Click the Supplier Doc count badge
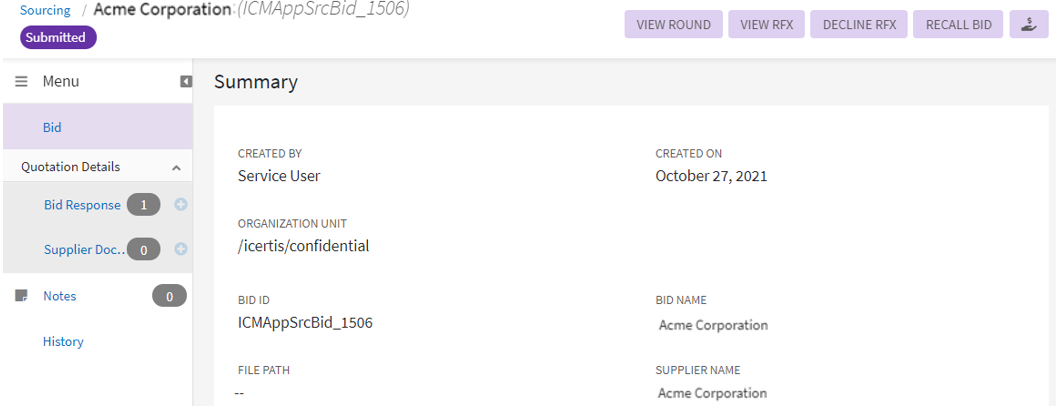Screen dimensions: 1060x409 (x=143, y=250)
